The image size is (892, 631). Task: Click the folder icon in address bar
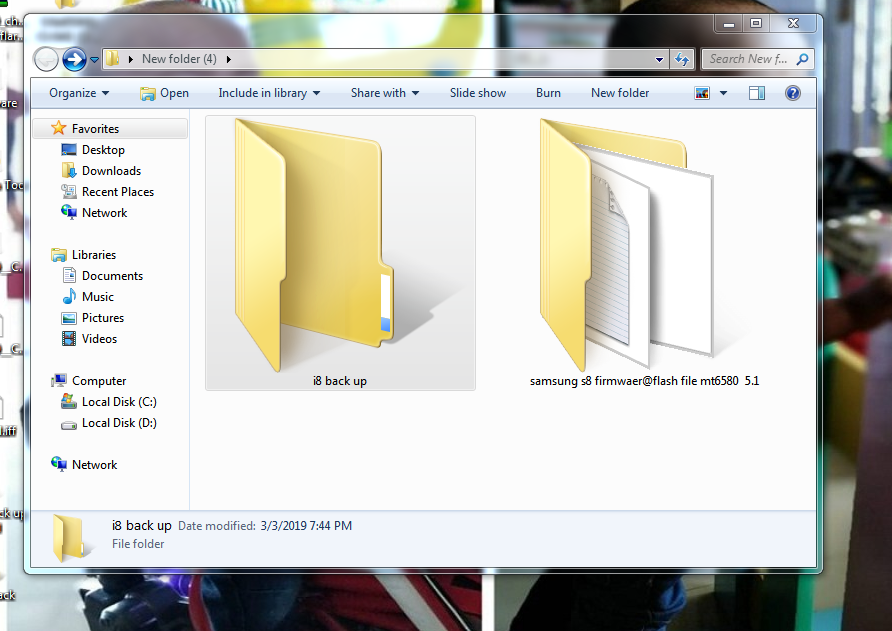tap(113, 59)
